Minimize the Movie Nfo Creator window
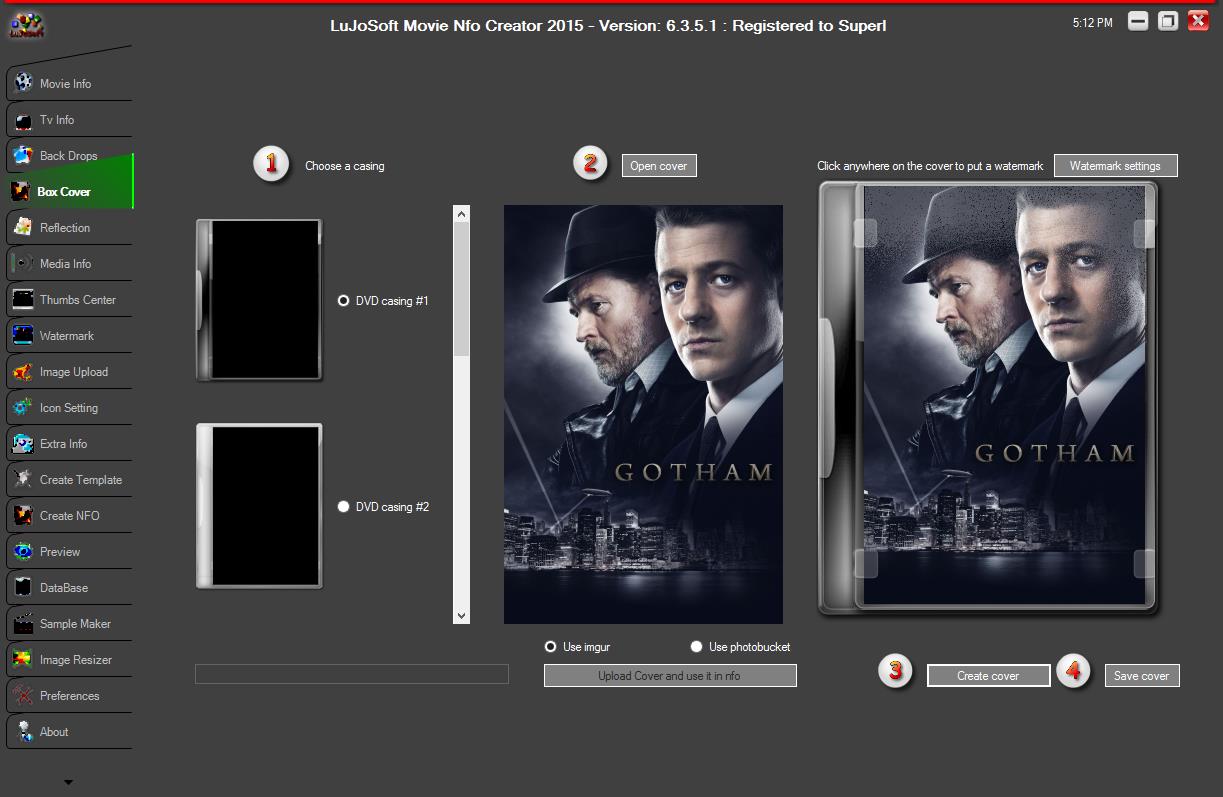Viewport: 1223px width, 797px height. pos(1138,21)
